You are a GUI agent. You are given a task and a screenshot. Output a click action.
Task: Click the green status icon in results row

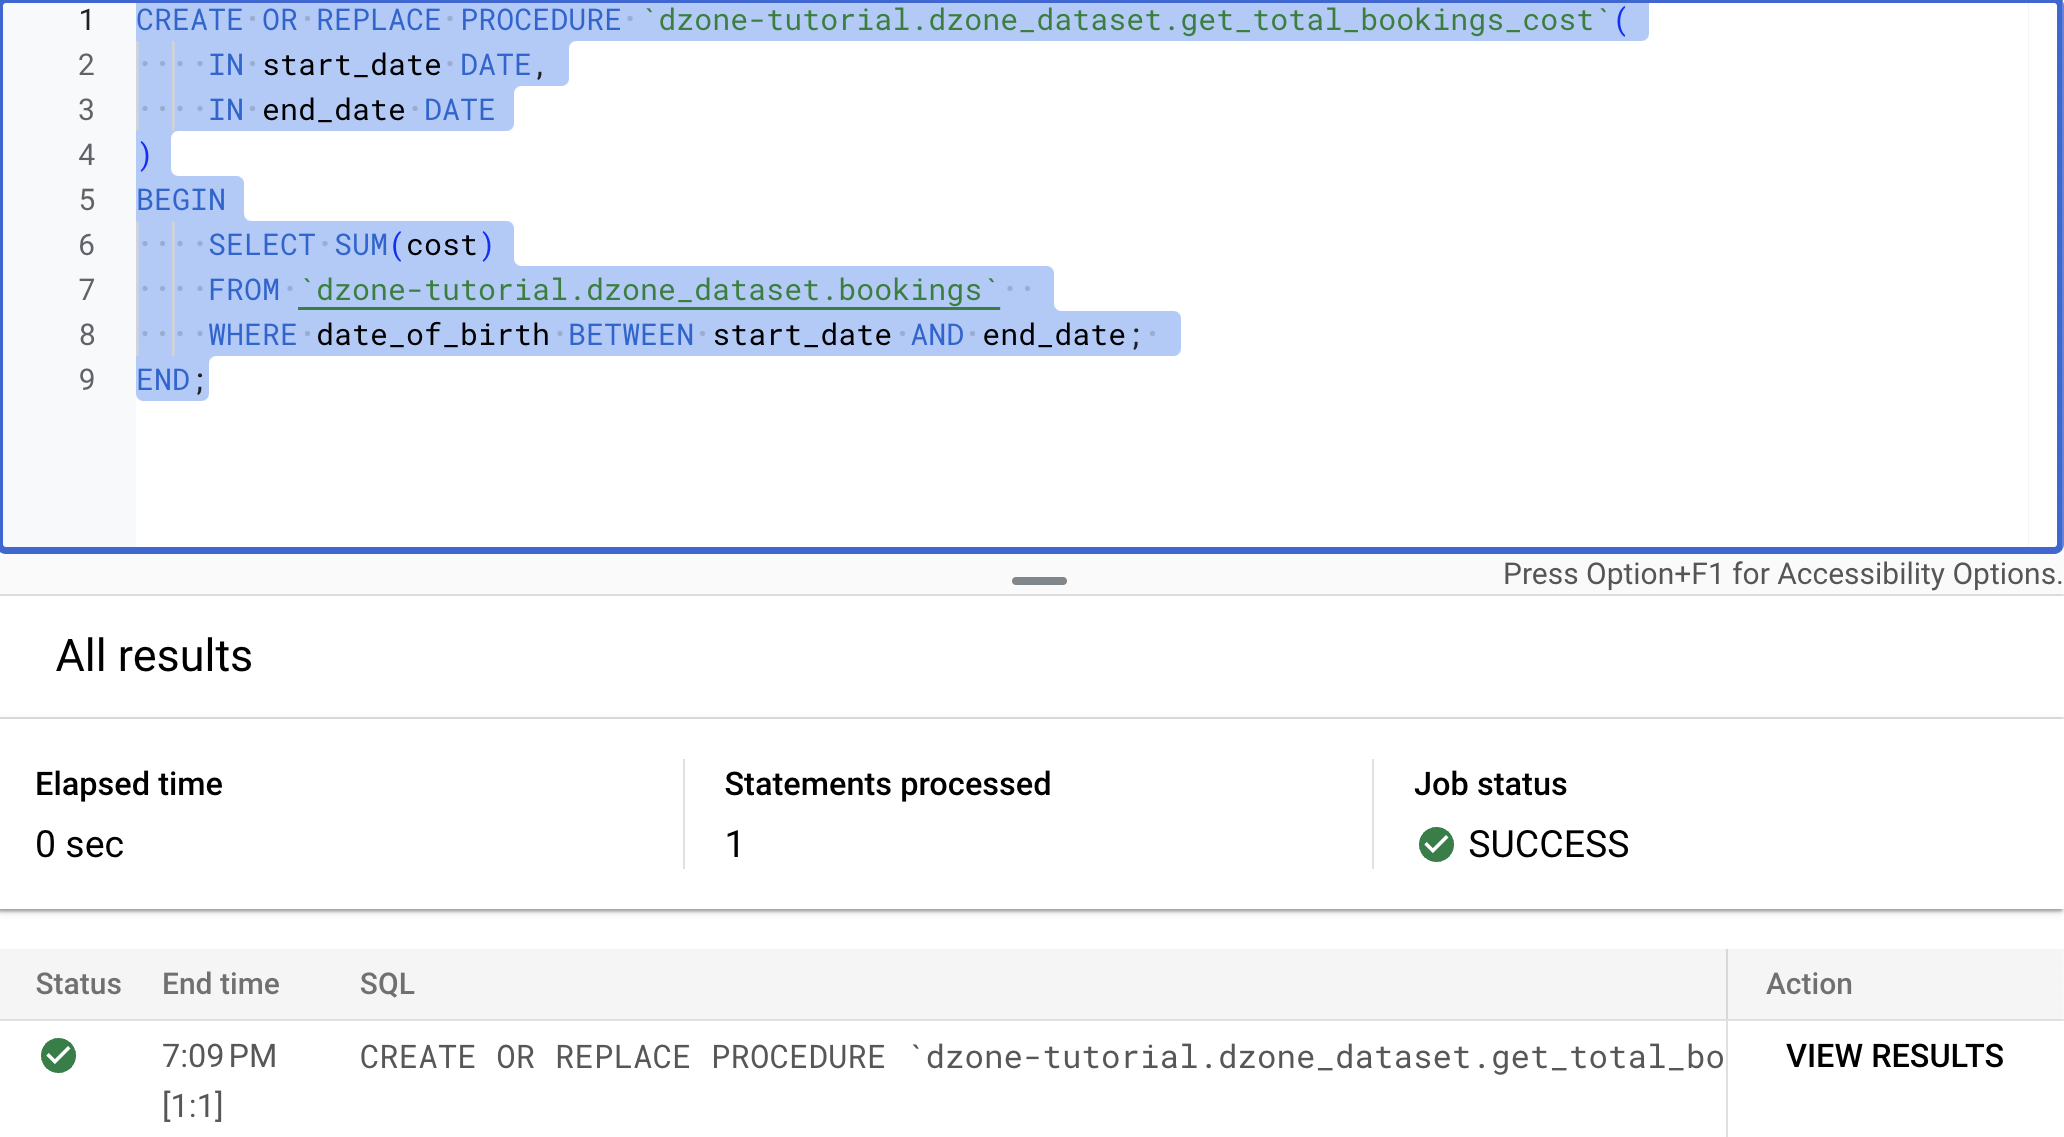[58, 1056]
